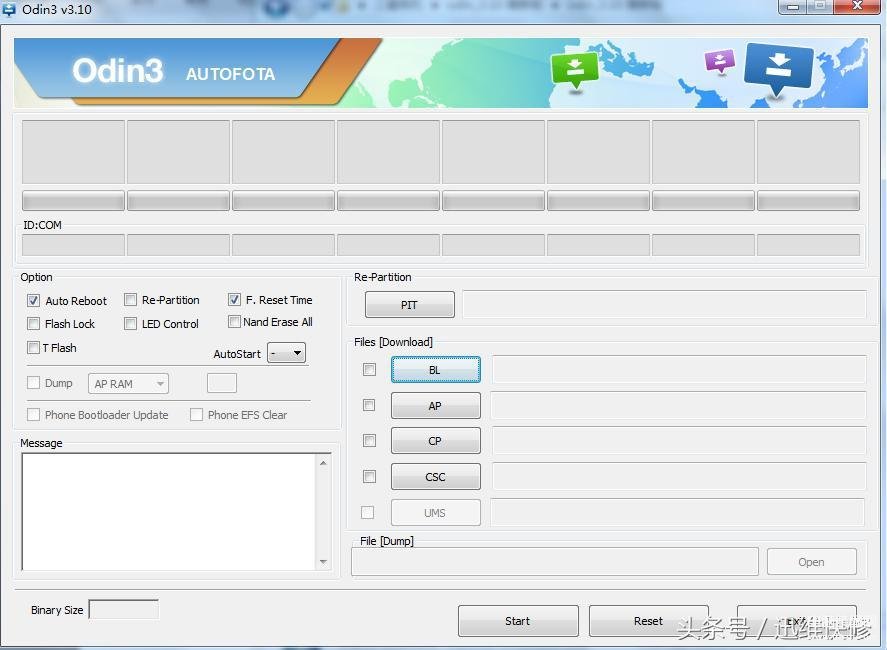
Task: Open the AP RAM dump dropdown
Action: [x=128, y=384]
